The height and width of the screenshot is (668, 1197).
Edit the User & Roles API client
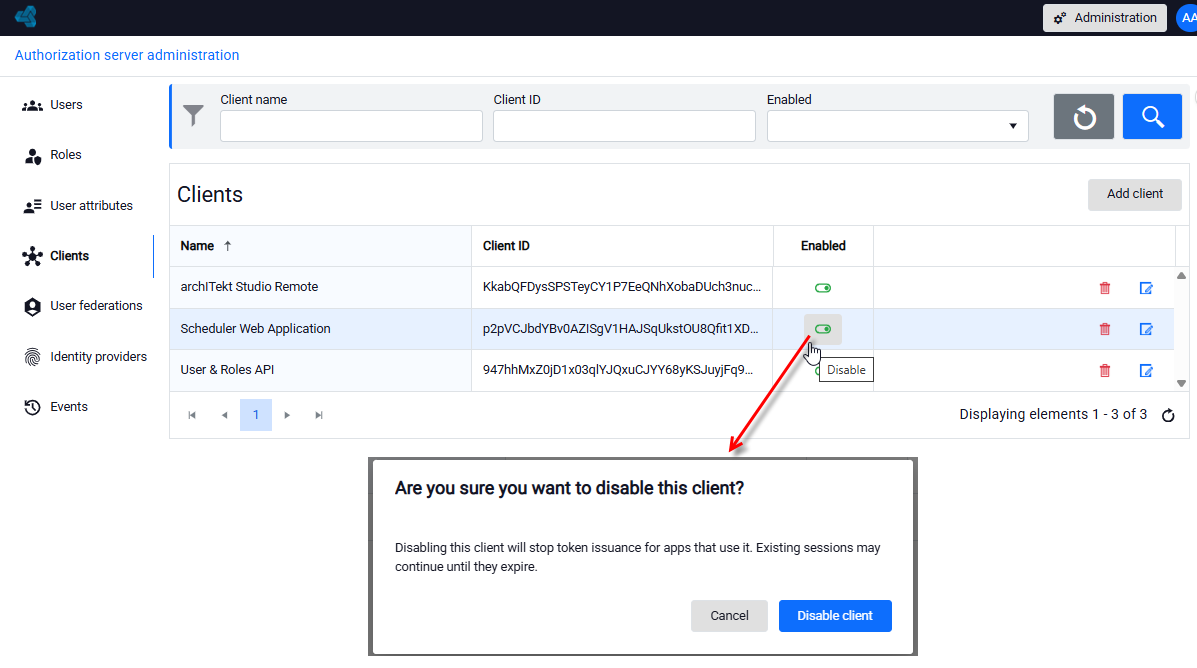(x=1146, y=370)
